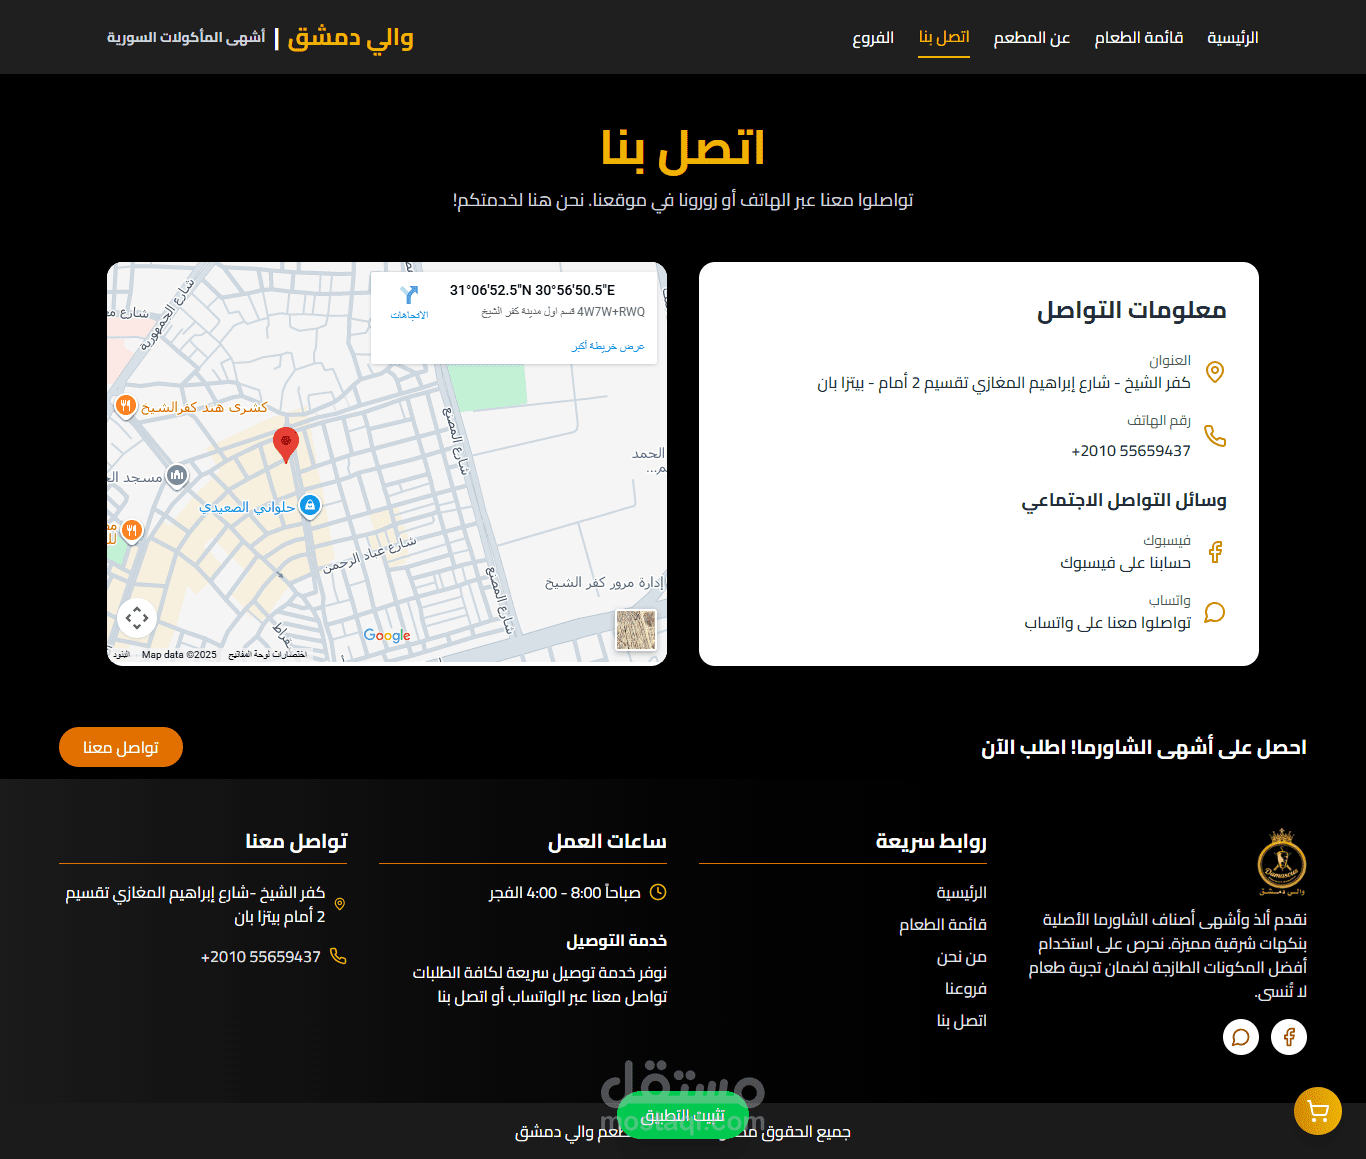
Task: Click تواصلوا معنا على واتساب link
Action: tap(1107, 623)
